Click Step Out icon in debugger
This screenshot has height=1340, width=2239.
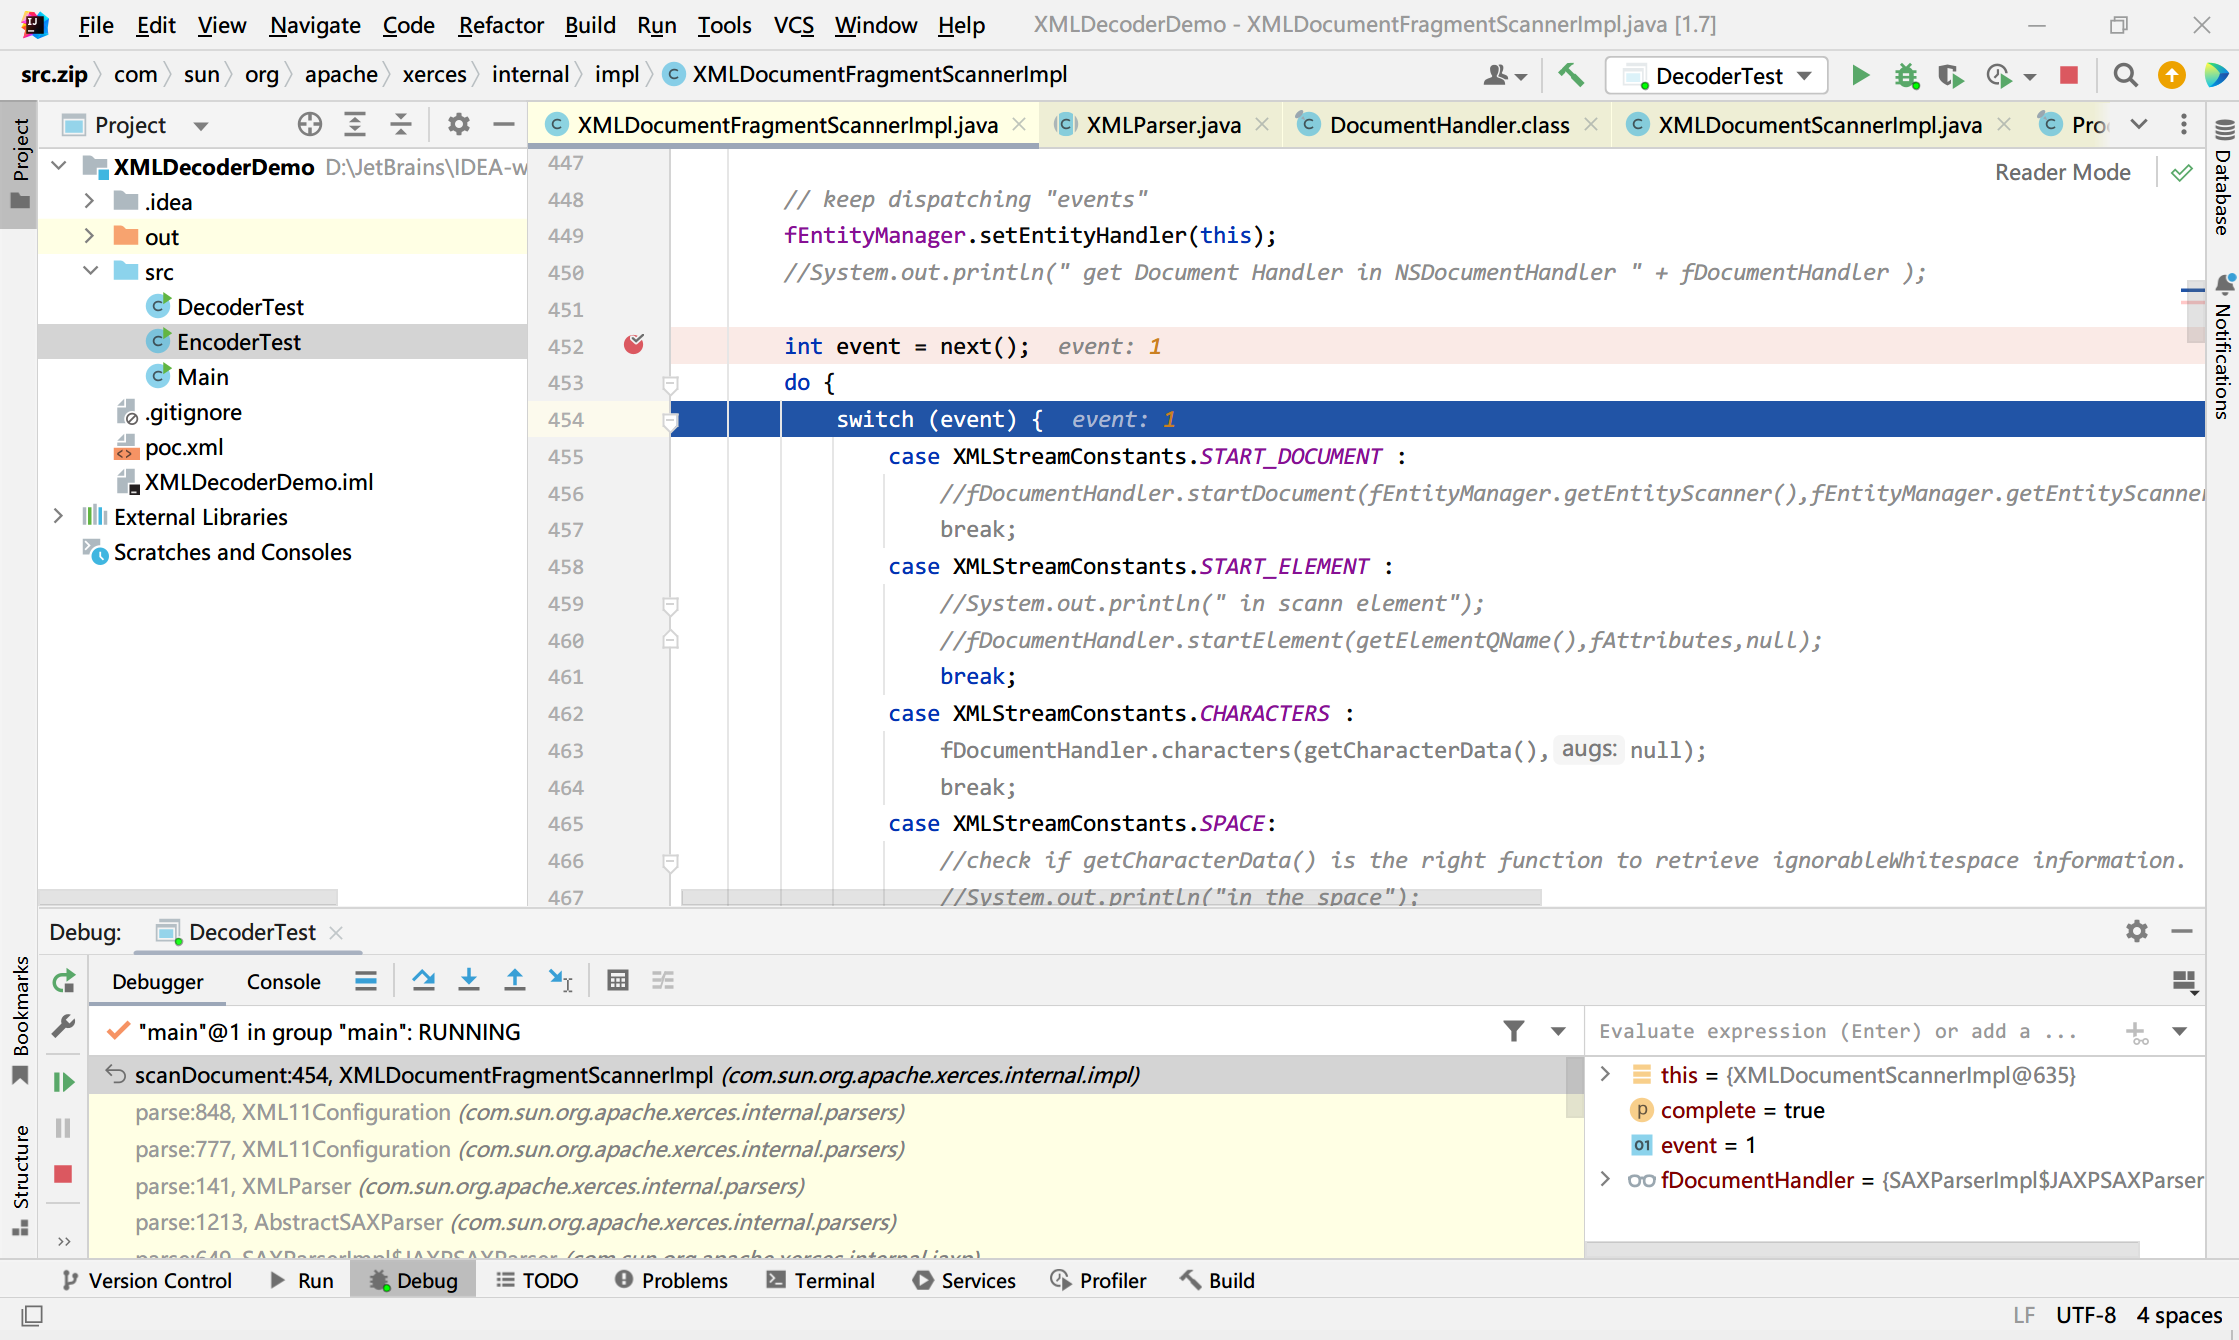514,981
